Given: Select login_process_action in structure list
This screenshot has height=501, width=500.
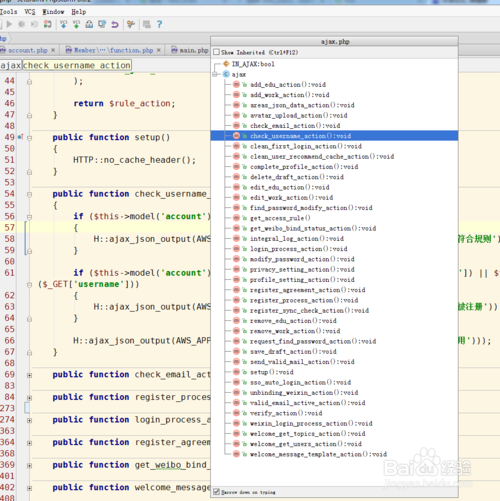Looking at the screenshot, I should (299, 249).
